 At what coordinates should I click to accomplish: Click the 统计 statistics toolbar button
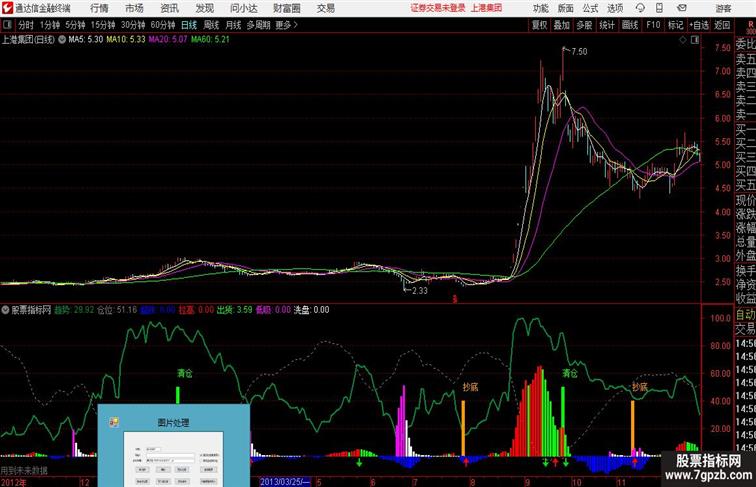(607, 25)
